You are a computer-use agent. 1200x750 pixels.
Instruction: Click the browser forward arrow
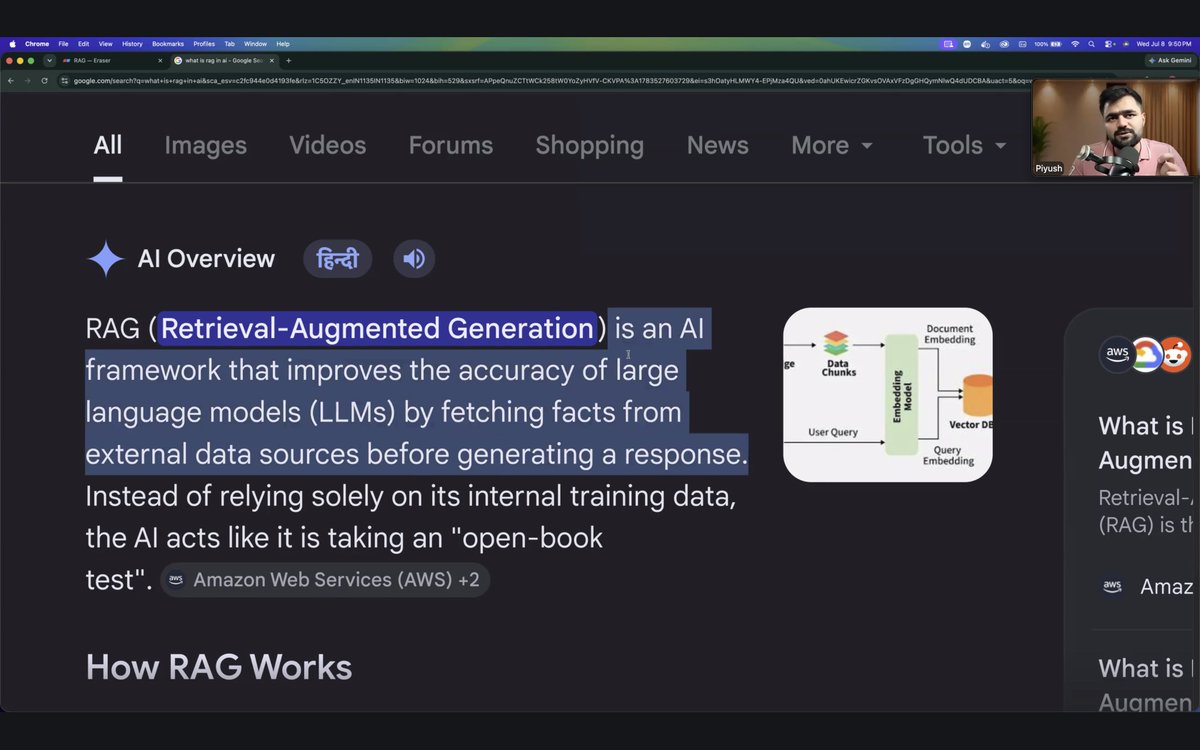[x=28, y=80]
